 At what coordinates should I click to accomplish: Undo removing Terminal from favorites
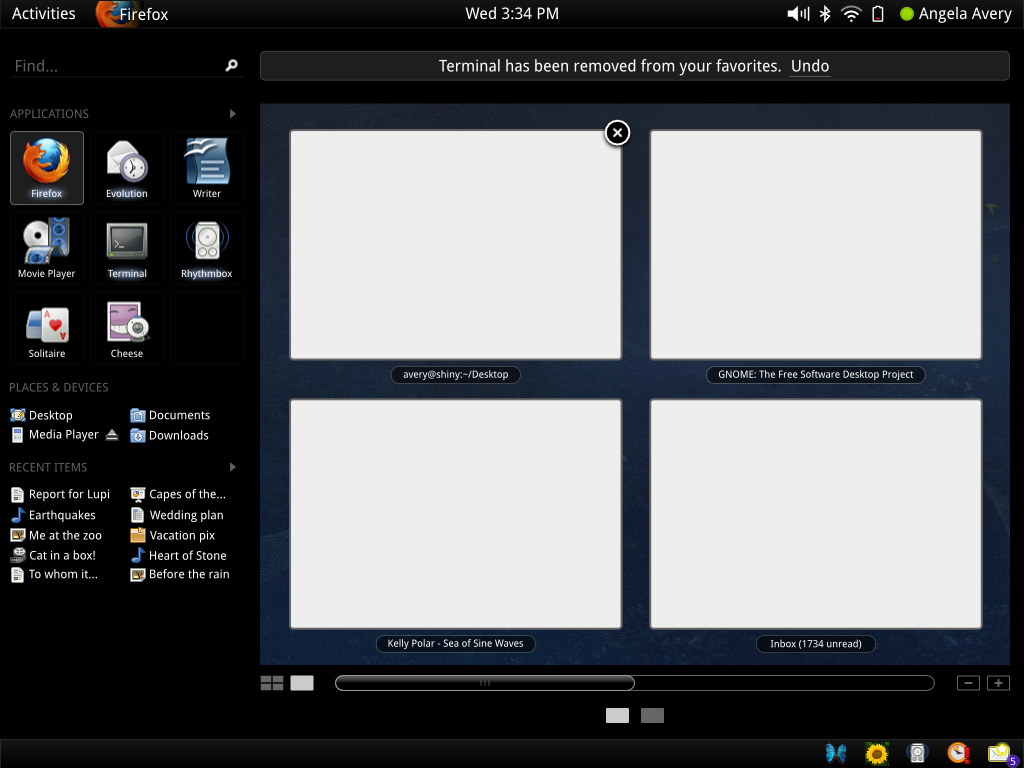[x=809, y=65]
